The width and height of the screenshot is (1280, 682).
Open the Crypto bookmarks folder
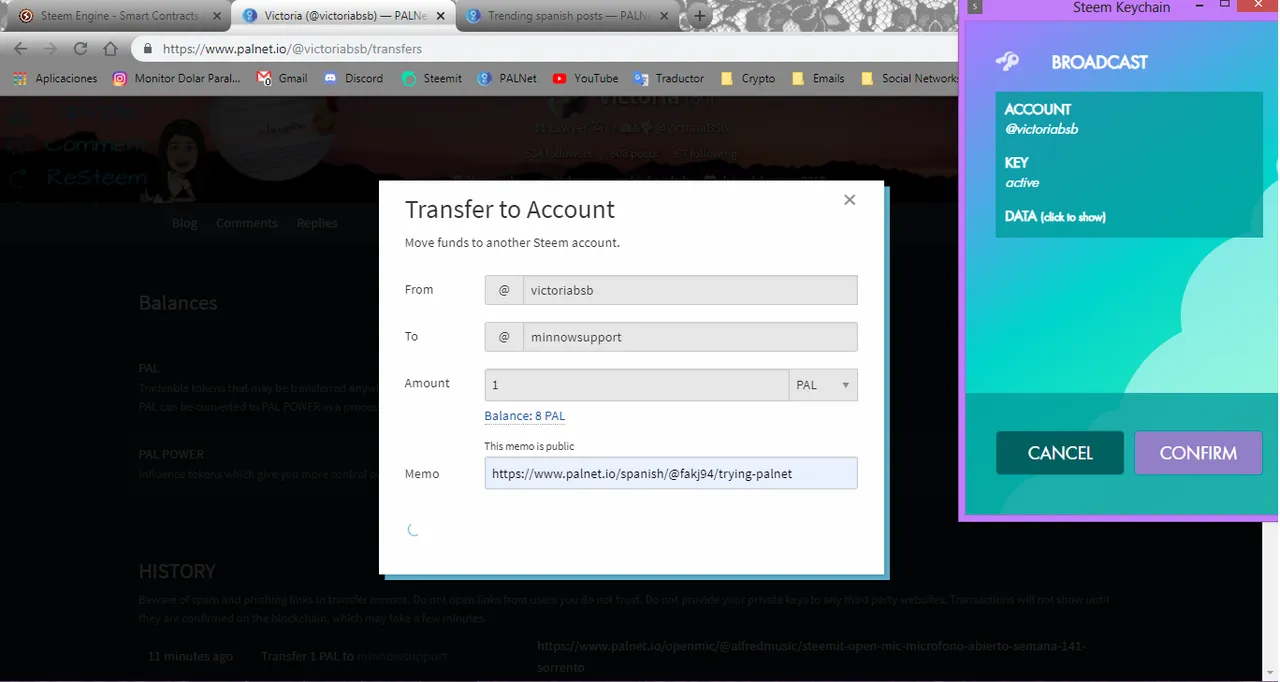click(x=747, y=78)
